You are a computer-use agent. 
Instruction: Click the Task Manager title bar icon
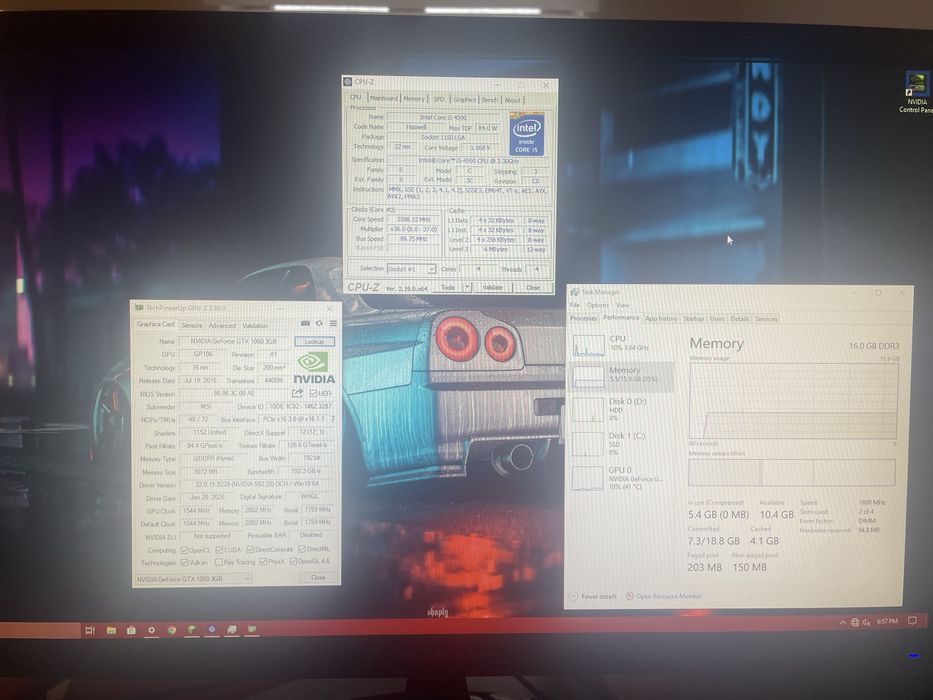point(575,292)
